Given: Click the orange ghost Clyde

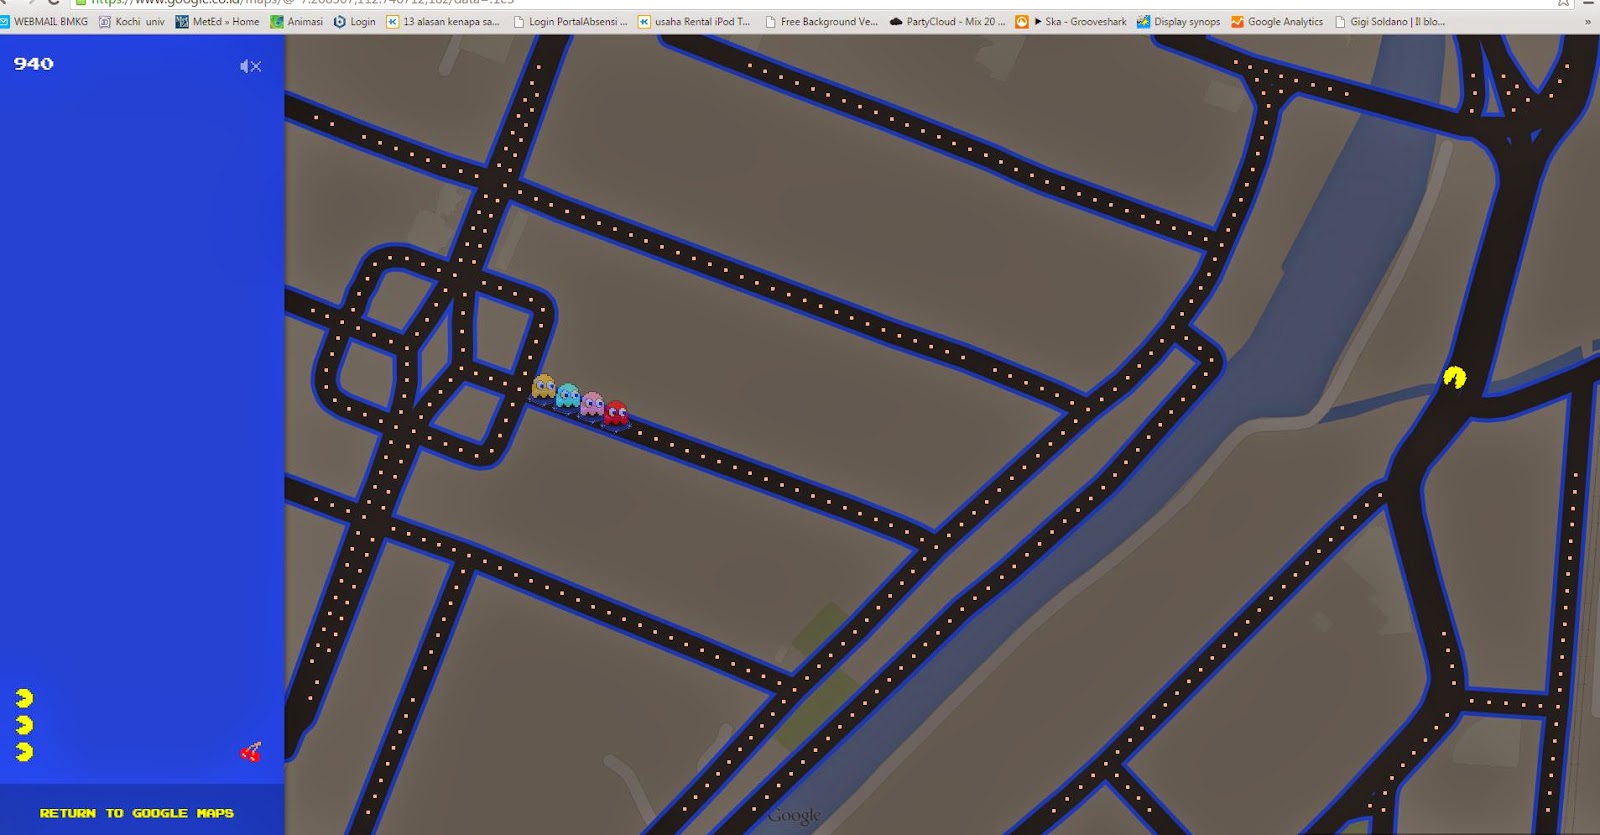Looking at the screenshot, I should pyautogui.click(x=544, y=387).
